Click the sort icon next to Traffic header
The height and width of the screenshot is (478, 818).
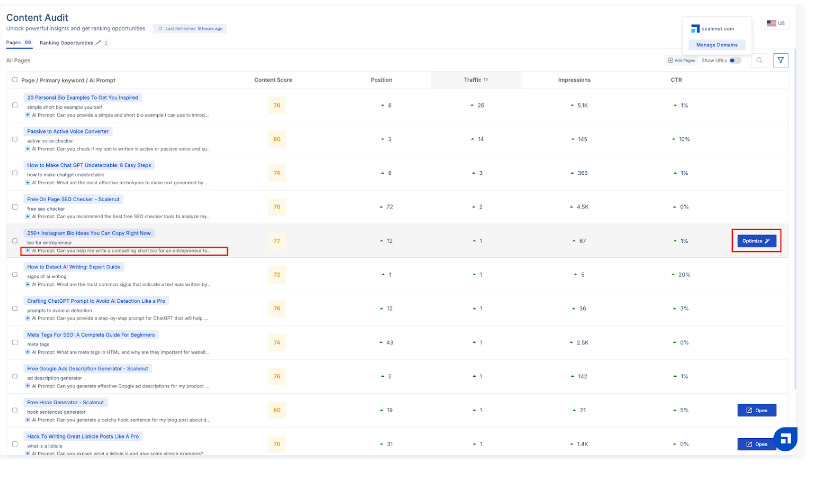point(486,80)
